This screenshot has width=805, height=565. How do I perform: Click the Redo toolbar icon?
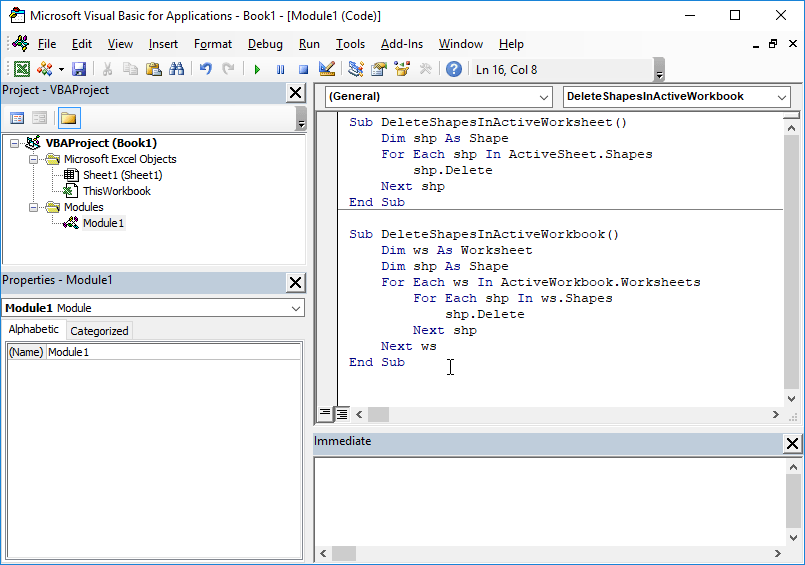click(228, 69)
